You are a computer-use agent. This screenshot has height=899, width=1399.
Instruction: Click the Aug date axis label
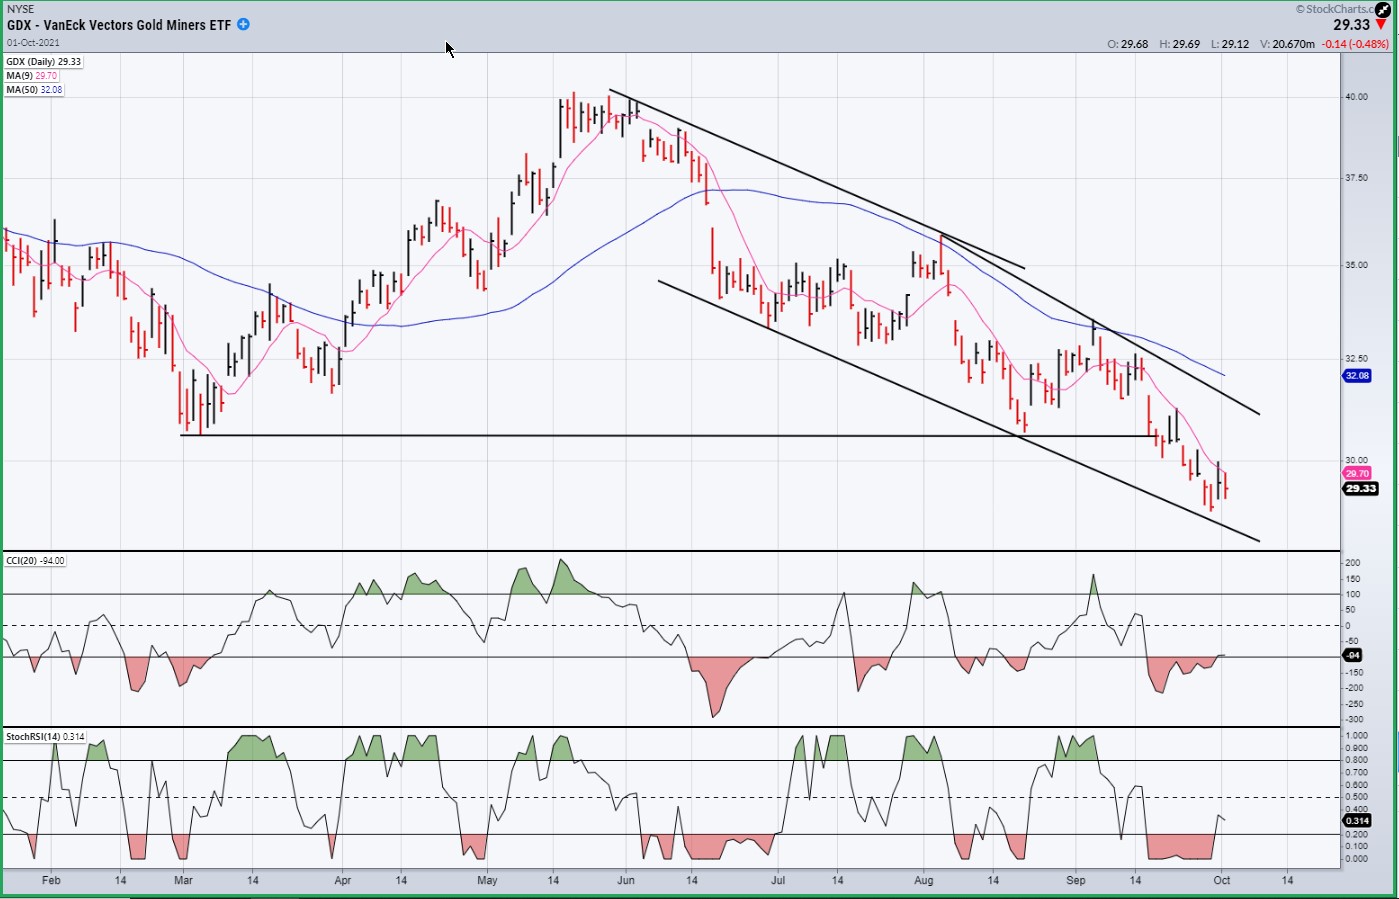pos(924,881)
